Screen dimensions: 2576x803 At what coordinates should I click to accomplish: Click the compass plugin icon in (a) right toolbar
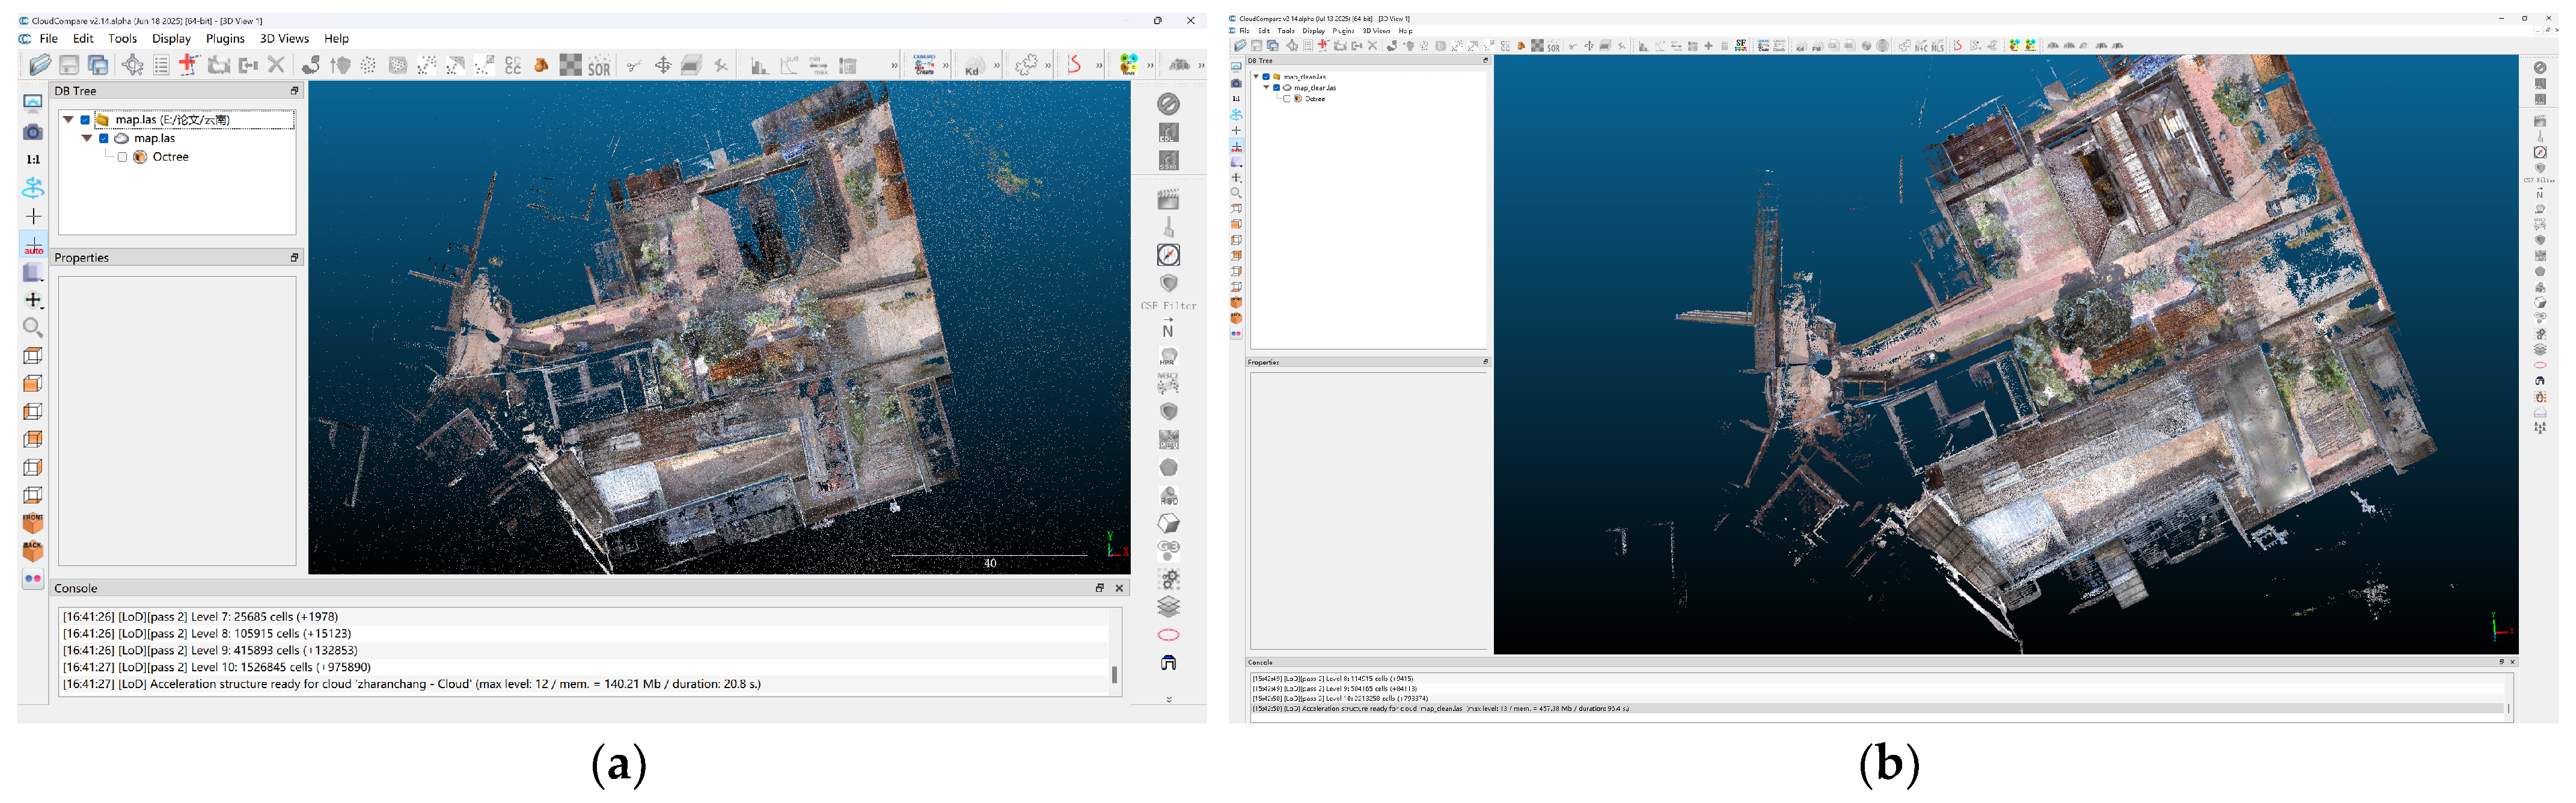point(1168,255)
